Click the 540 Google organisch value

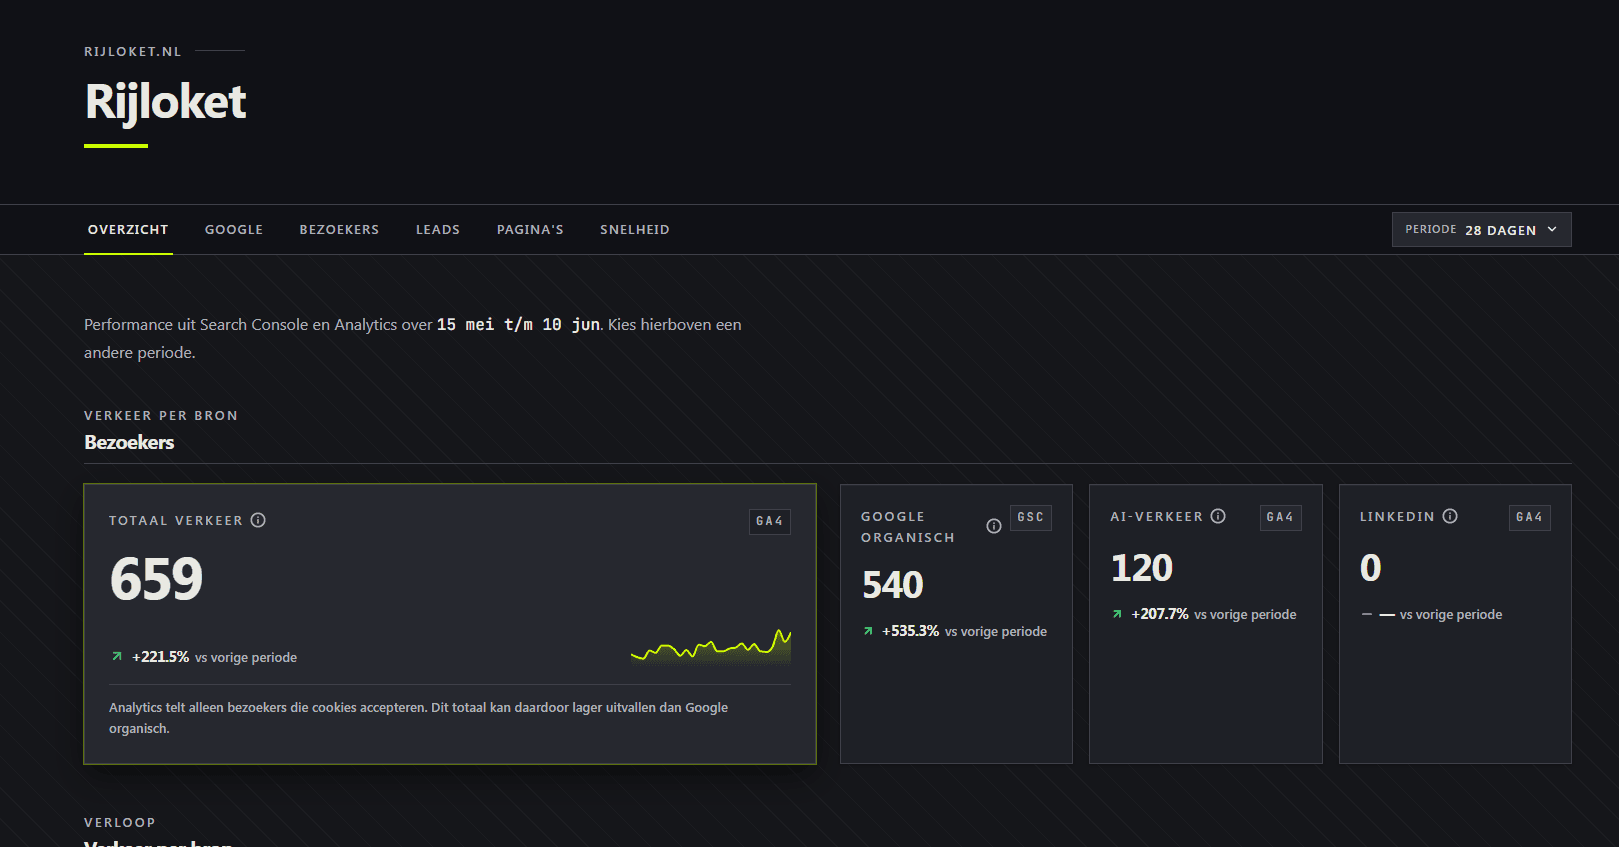[893, 585]
